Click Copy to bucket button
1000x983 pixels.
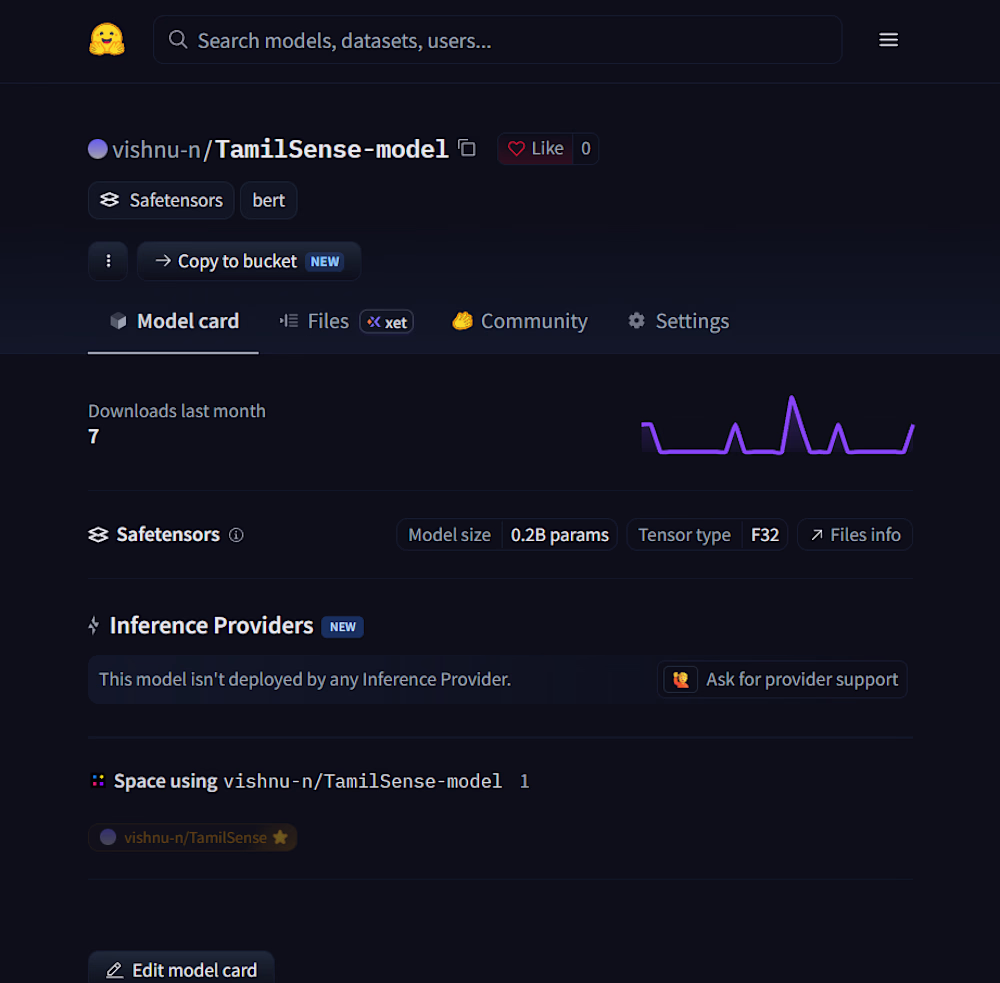pyautogui.click(x=249, y=261)
